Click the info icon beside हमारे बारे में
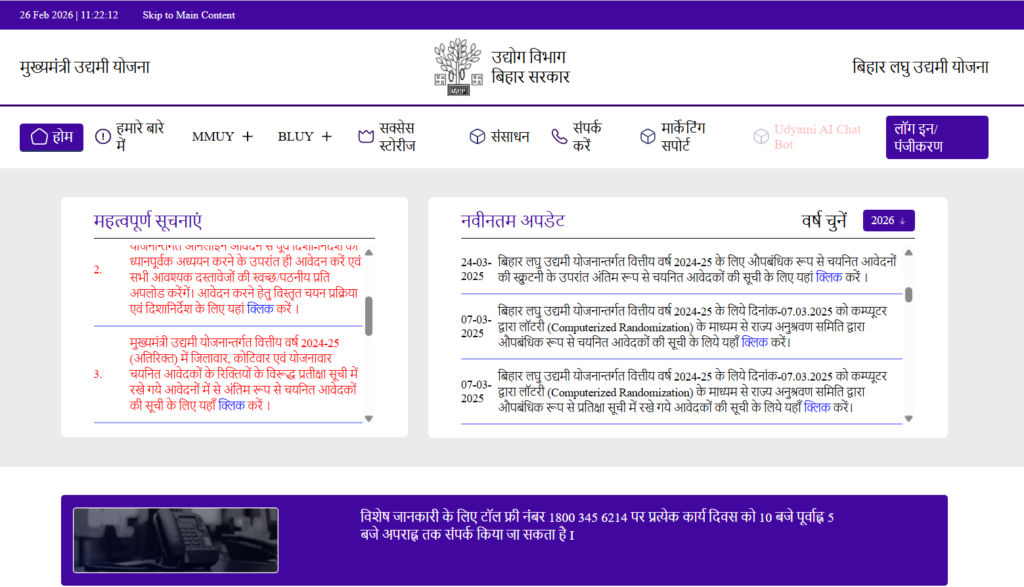Viewport: 1024px width, 587px height. pyautogui.click(x=103, y=137)
